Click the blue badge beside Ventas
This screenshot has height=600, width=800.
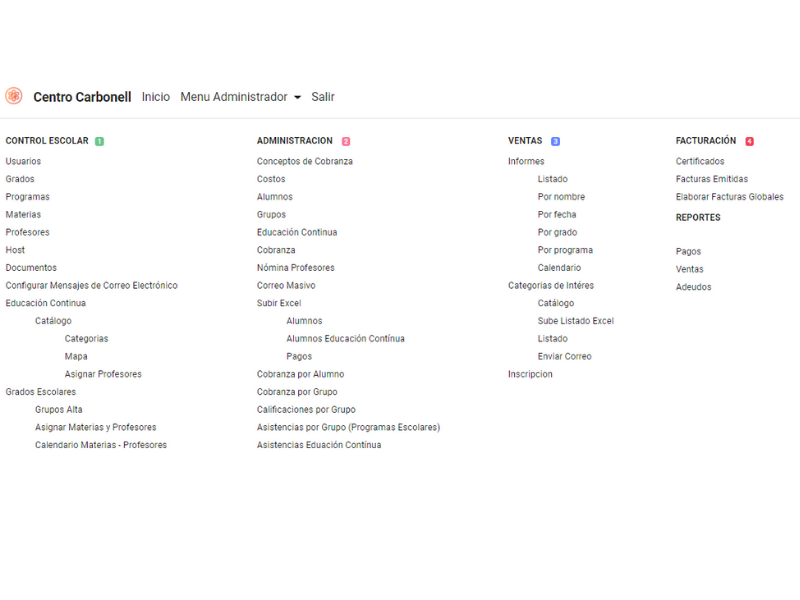point(555,142)
